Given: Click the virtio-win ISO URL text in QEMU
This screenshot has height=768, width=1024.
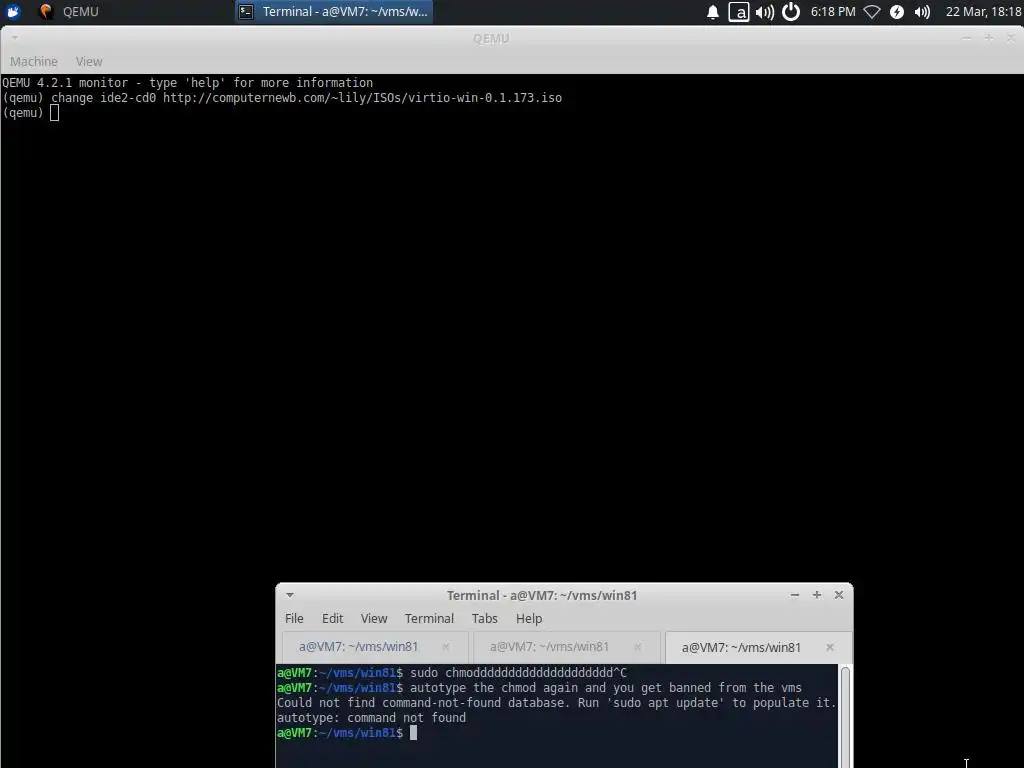Looking at the screenshot, I should pyautogui.click(x=362, y=98).
